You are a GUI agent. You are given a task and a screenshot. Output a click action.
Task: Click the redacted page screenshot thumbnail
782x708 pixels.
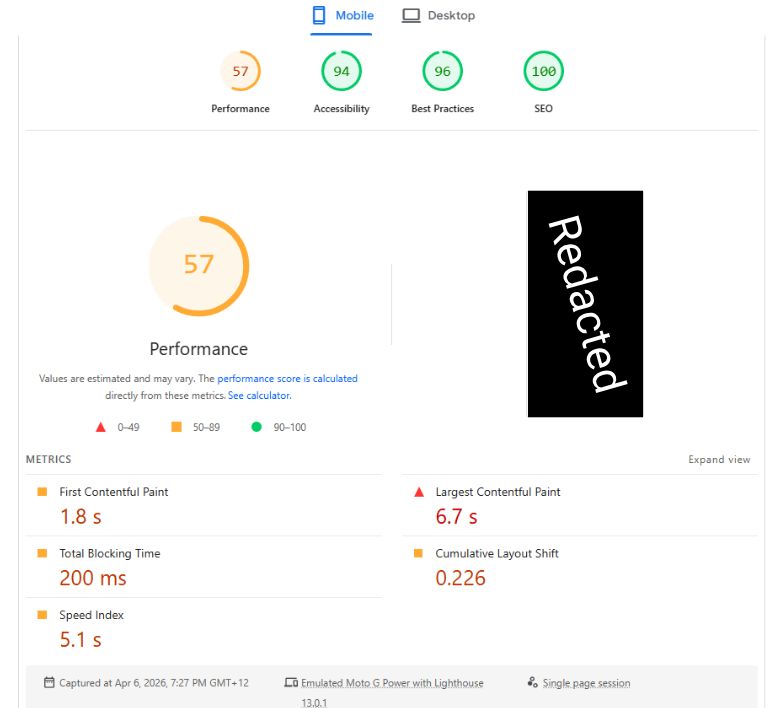point(586,304)
